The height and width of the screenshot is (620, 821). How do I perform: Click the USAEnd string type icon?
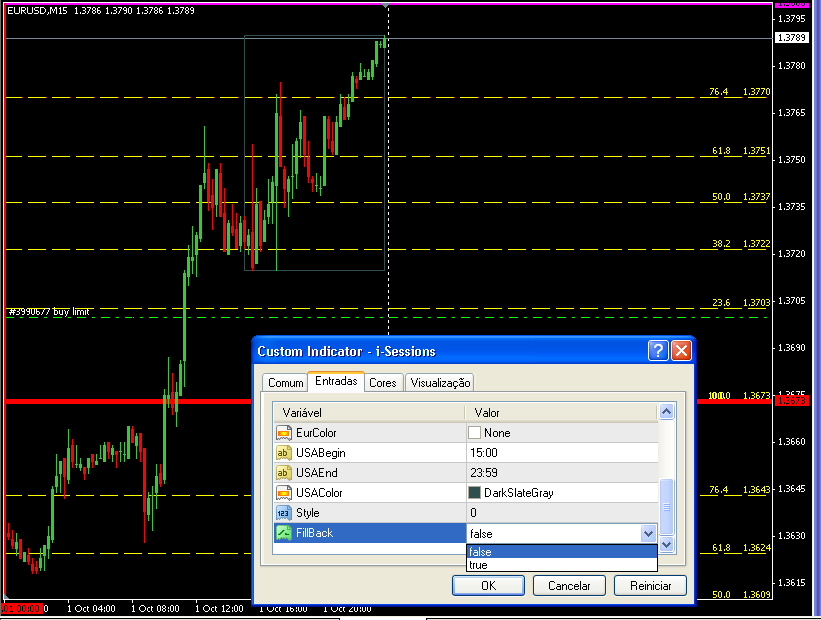[283, 473]
